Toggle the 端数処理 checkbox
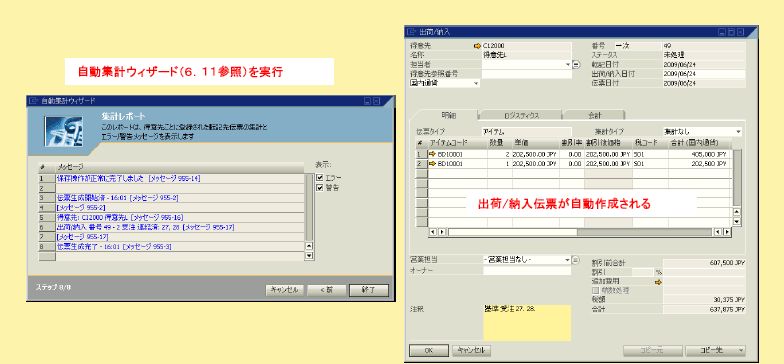The height and width of the screenshot is (364, 784). coord(595,290)
